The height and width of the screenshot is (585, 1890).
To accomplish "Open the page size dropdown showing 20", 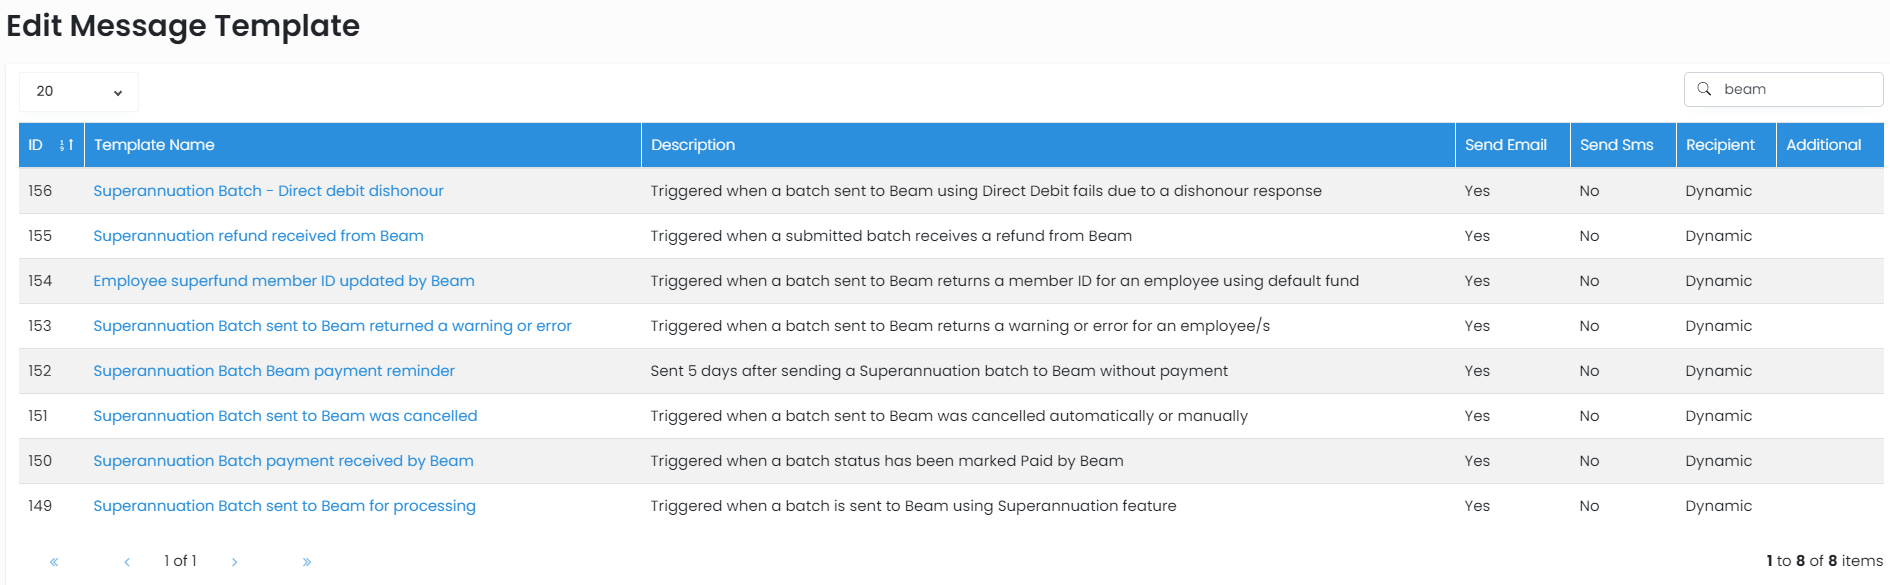I will click(x=78, y=91).
